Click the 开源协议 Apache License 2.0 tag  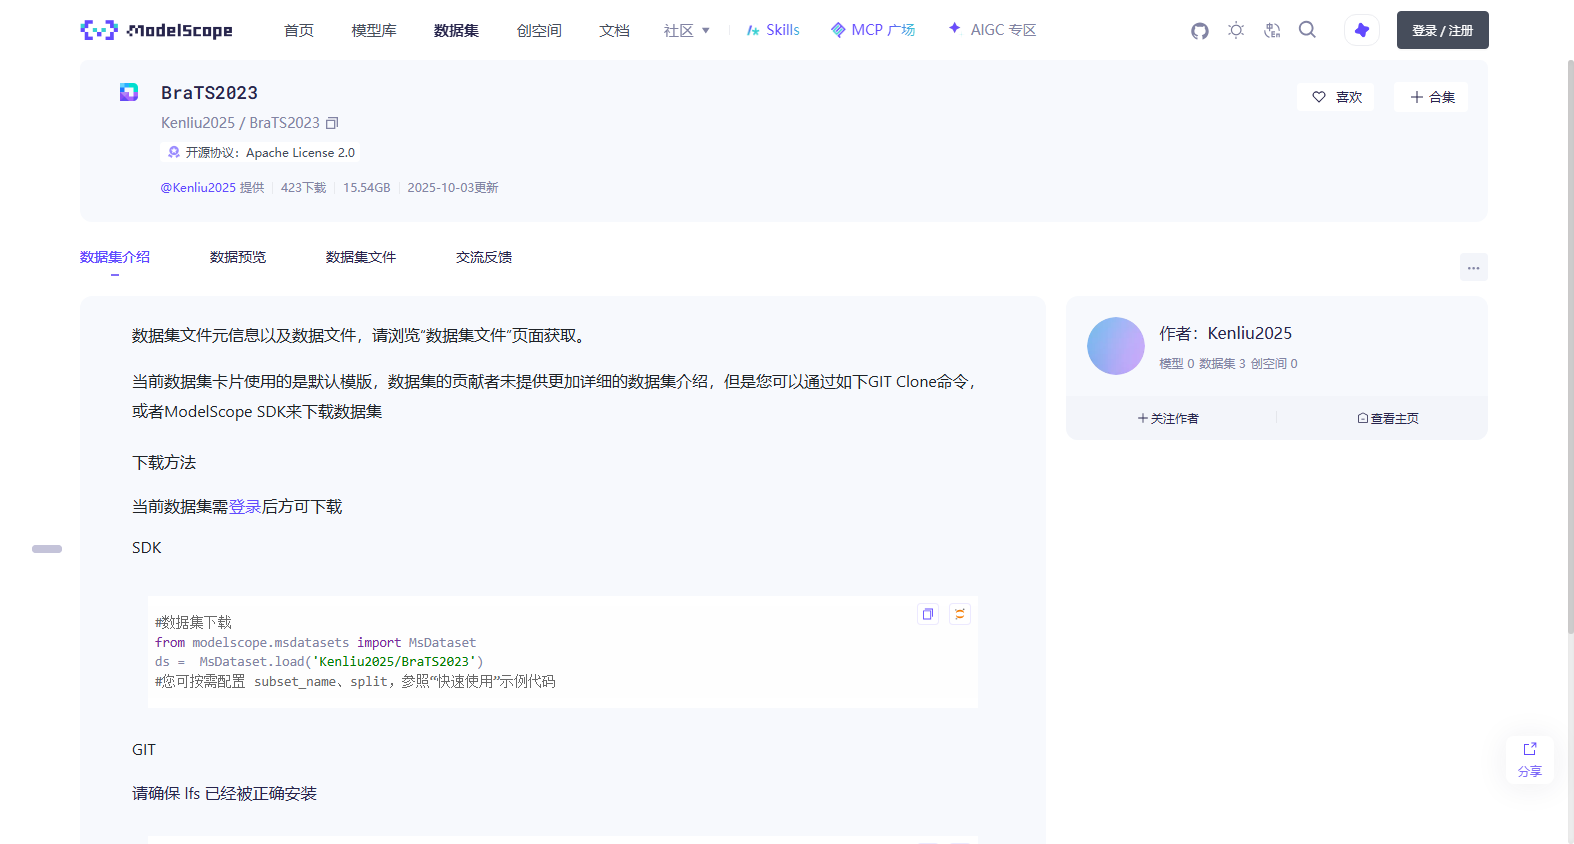pos(260,153)
